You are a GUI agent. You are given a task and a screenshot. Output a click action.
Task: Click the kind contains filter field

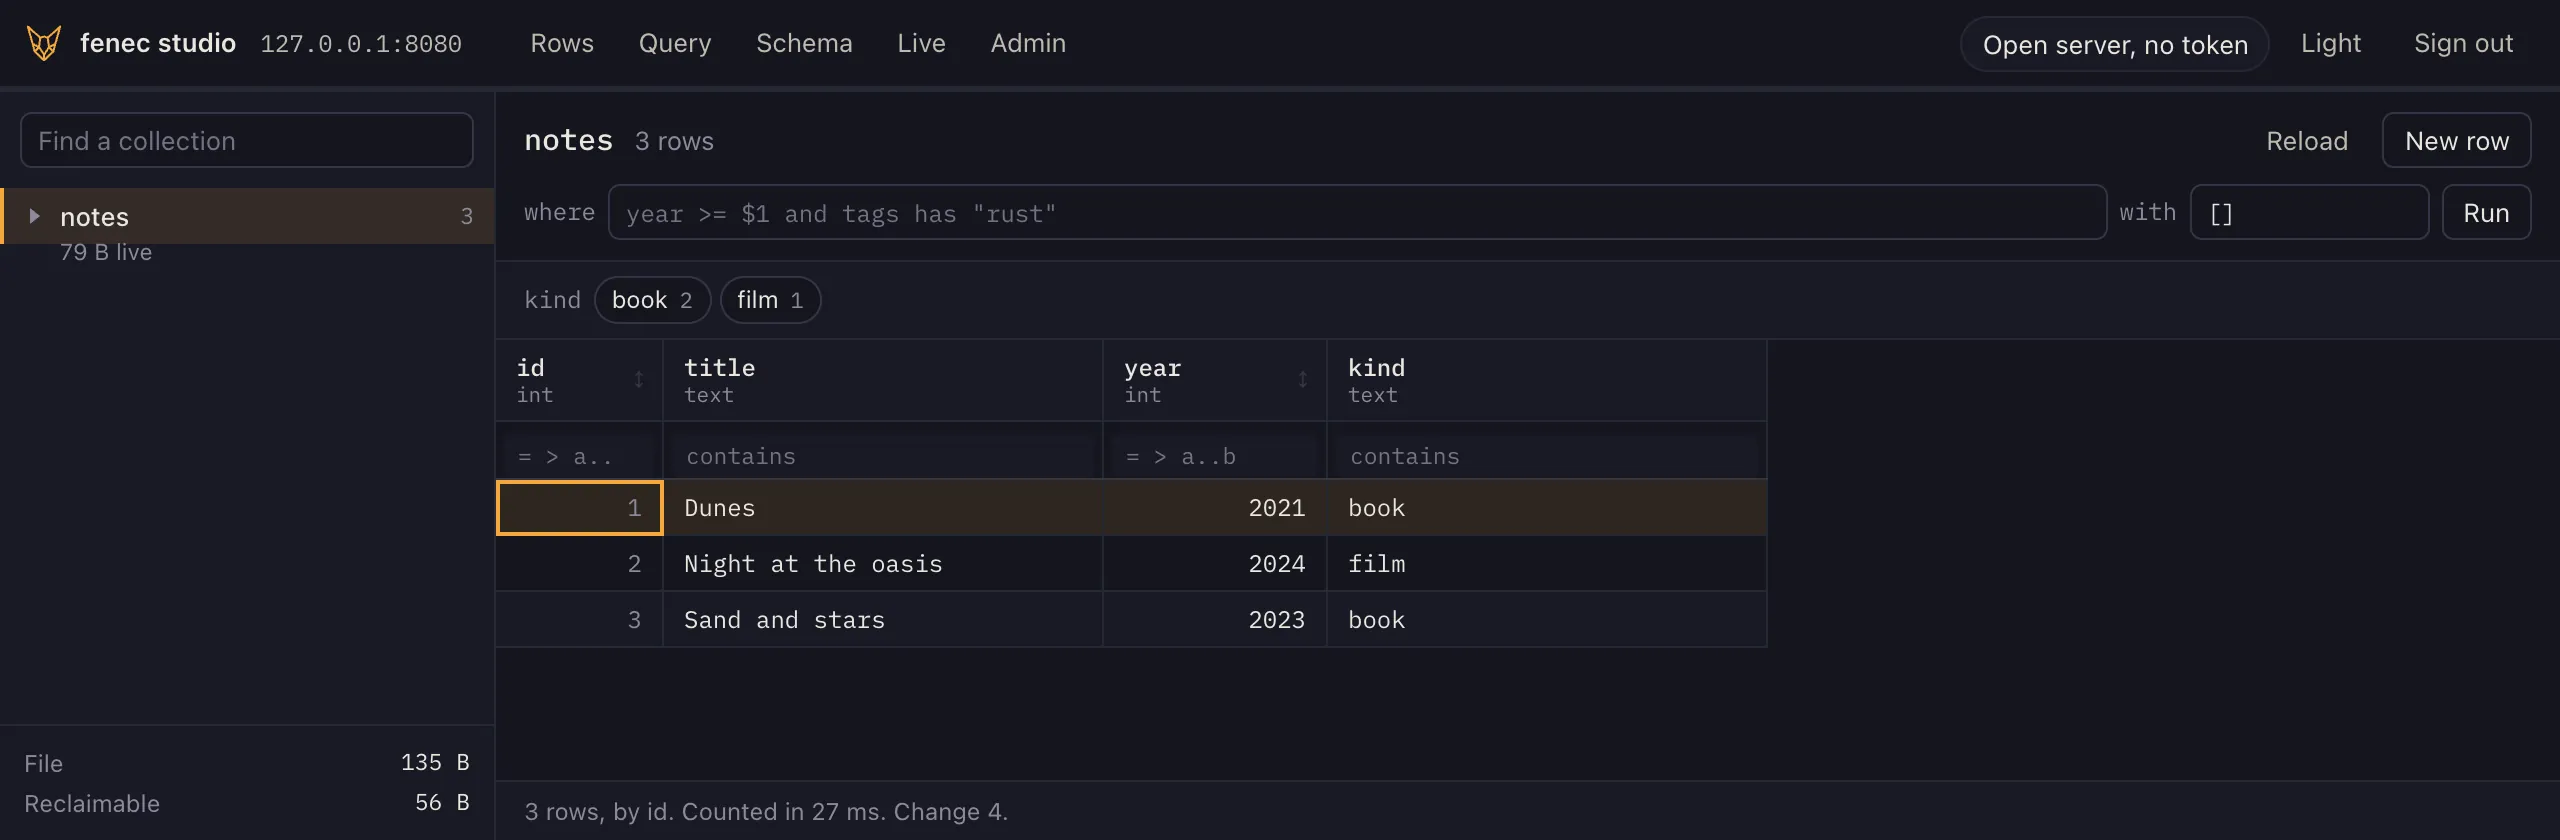point(1547,457)
